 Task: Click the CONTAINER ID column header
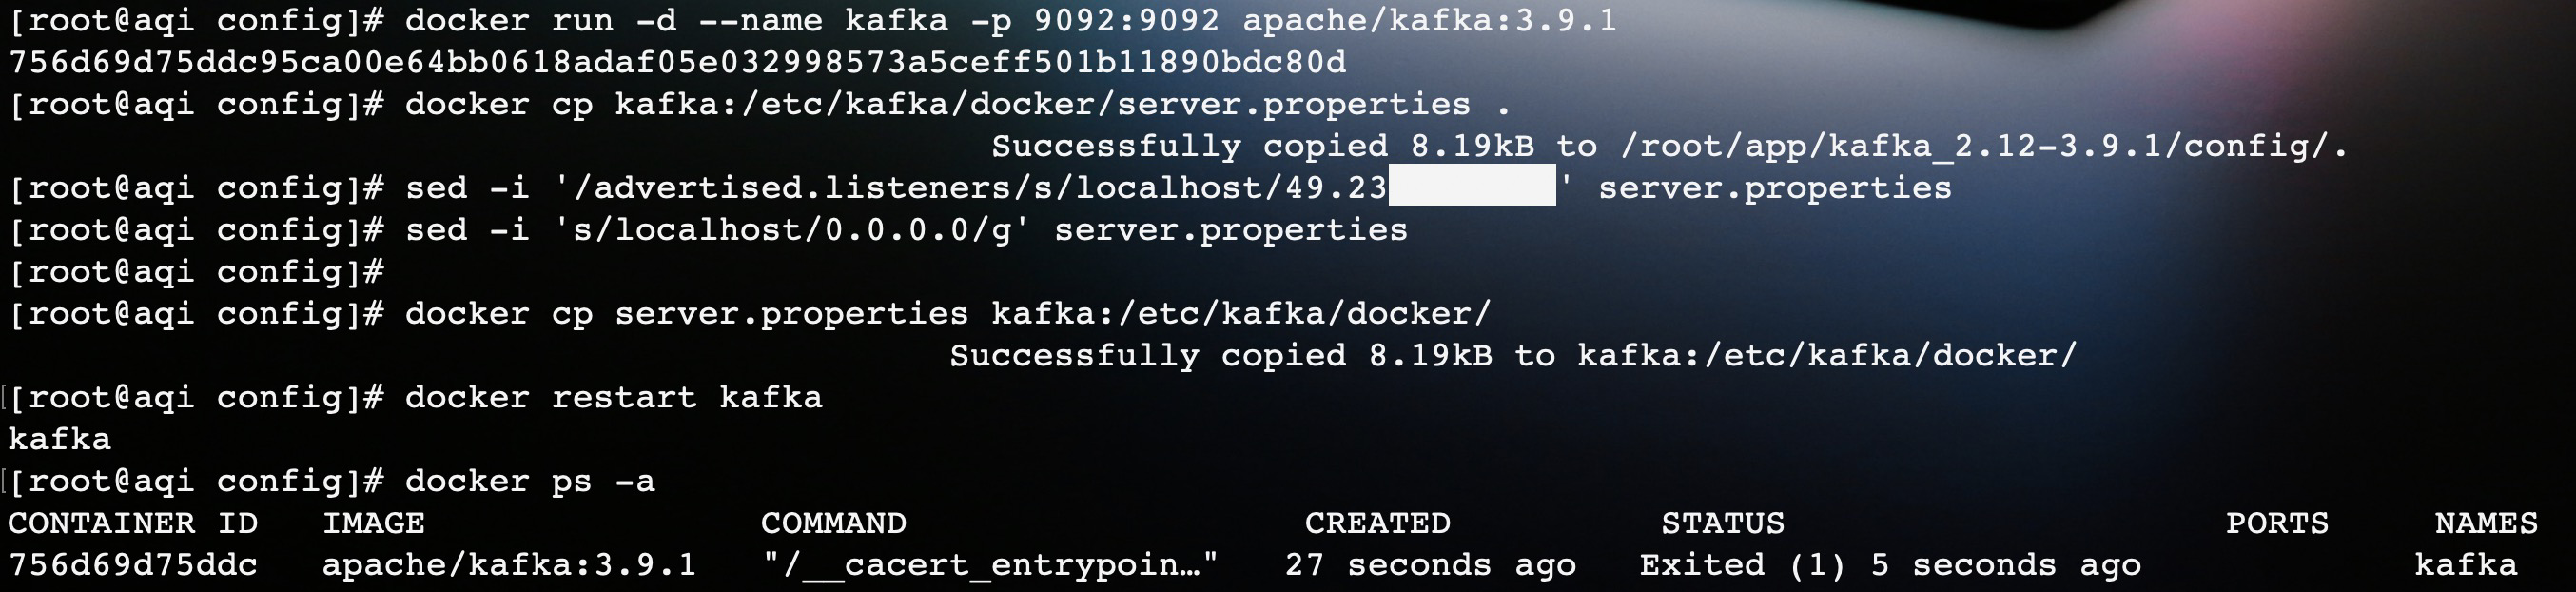click(133, 523)
